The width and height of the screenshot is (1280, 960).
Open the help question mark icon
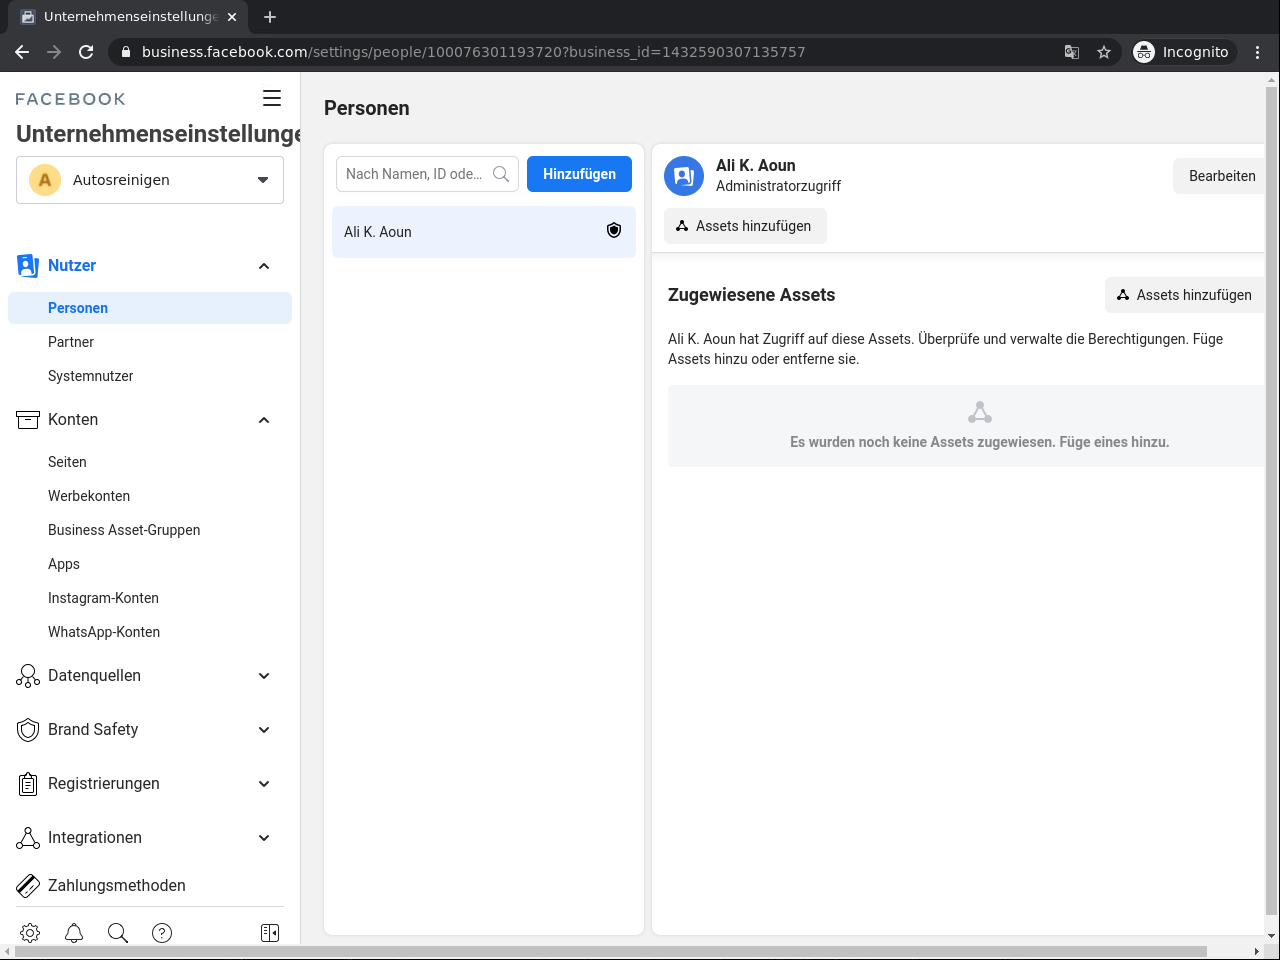pyautogui.click(x=162, y=933)
